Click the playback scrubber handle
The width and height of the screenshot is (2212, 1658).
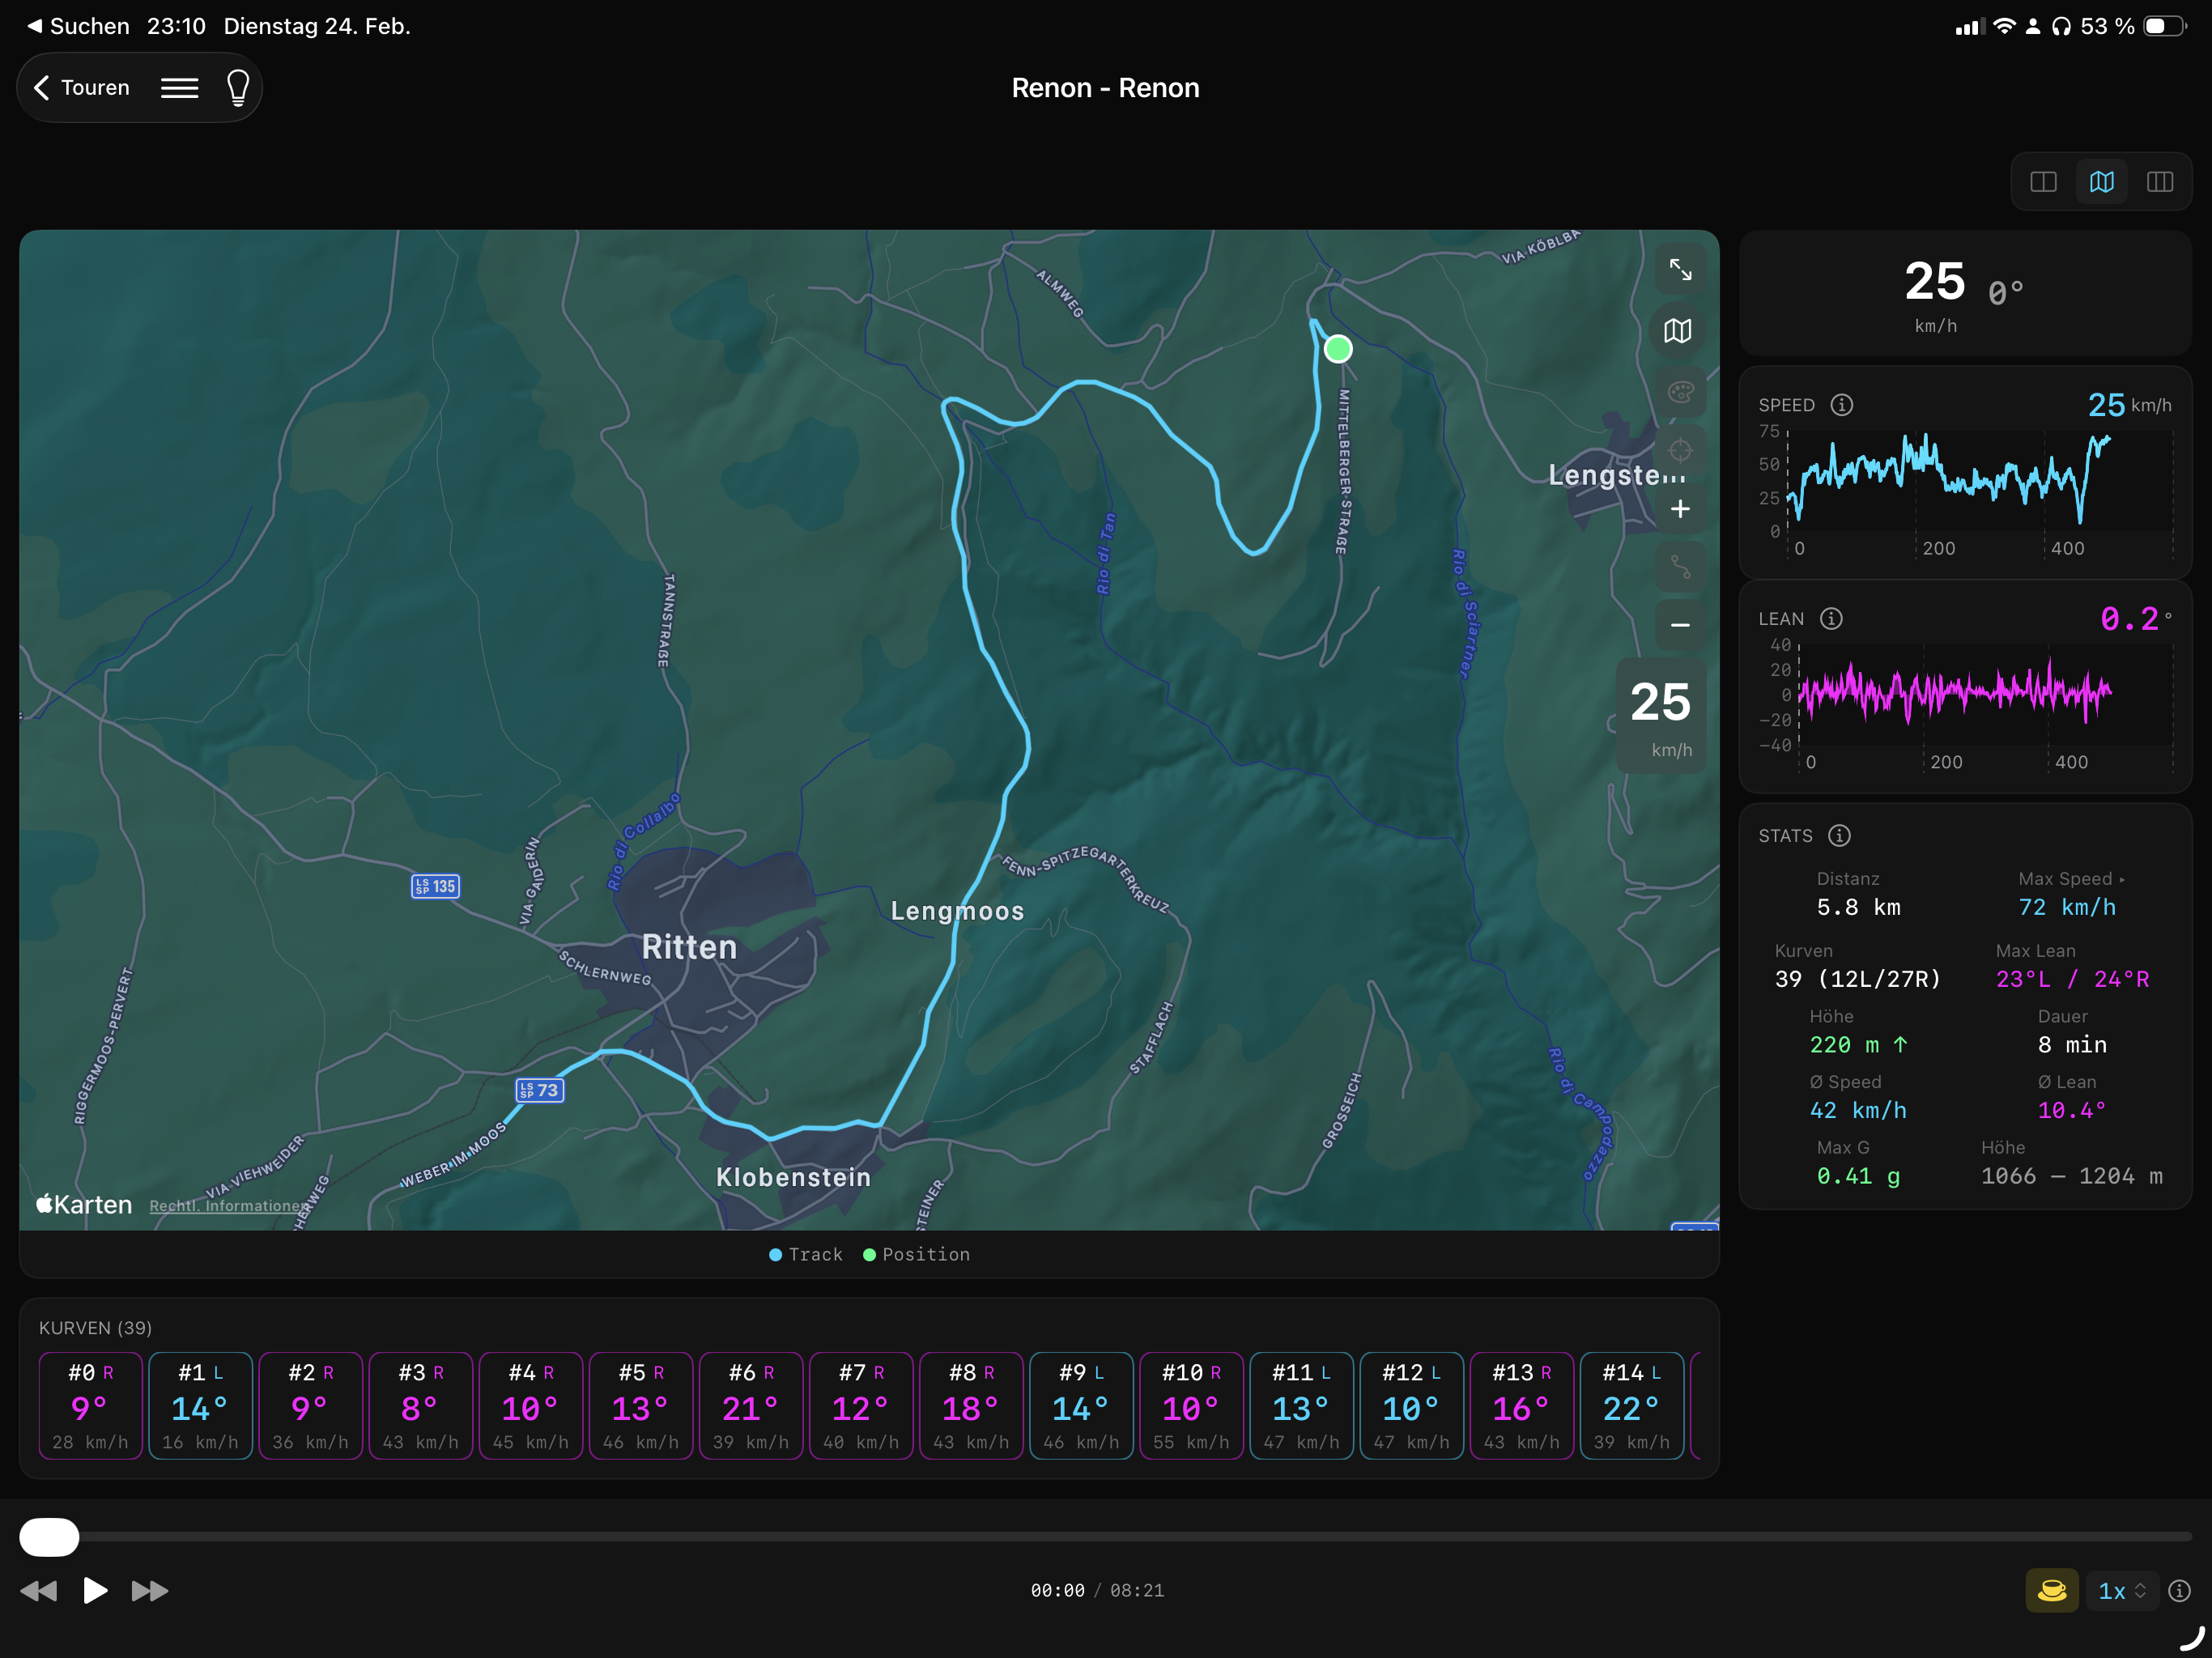pos(49,1537)
